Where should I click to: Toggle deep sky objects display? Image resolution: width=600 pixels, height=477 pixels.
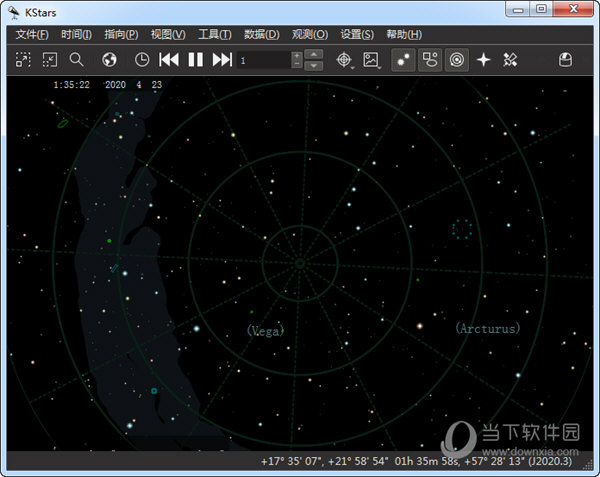click(x=430, y=60)
